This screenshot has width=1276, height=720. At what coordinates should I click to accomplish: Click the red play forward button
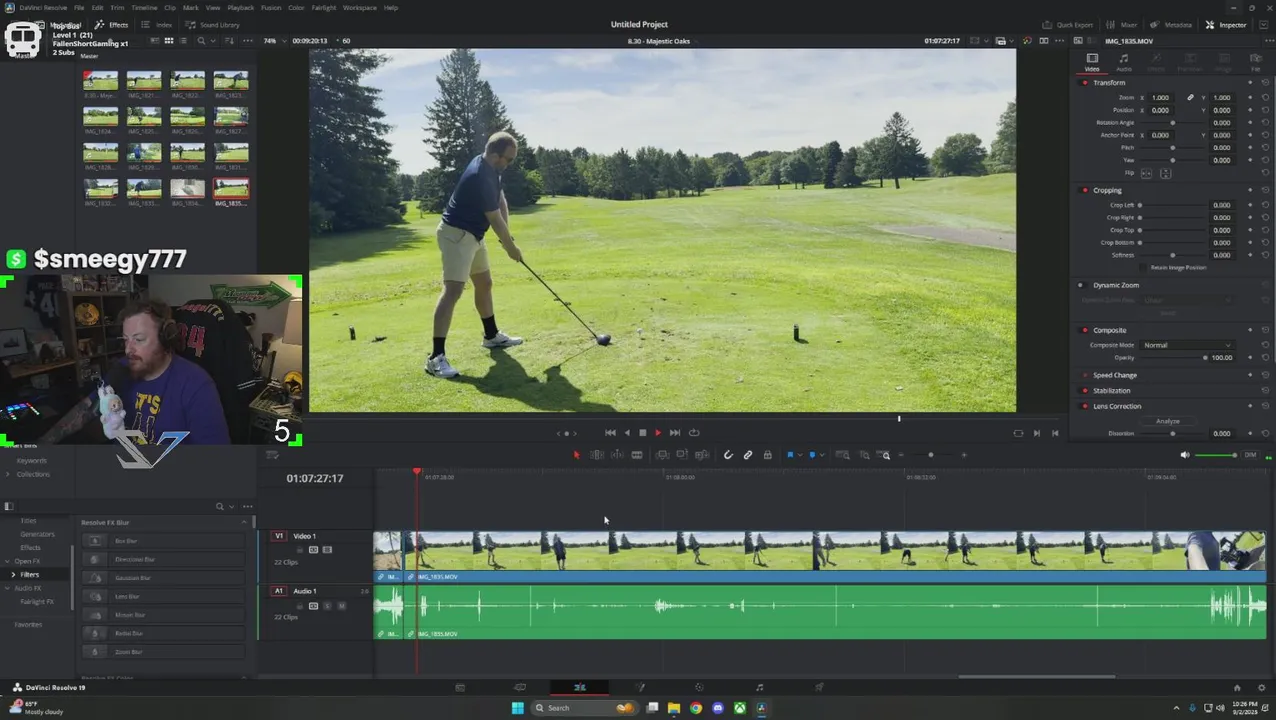657,433
